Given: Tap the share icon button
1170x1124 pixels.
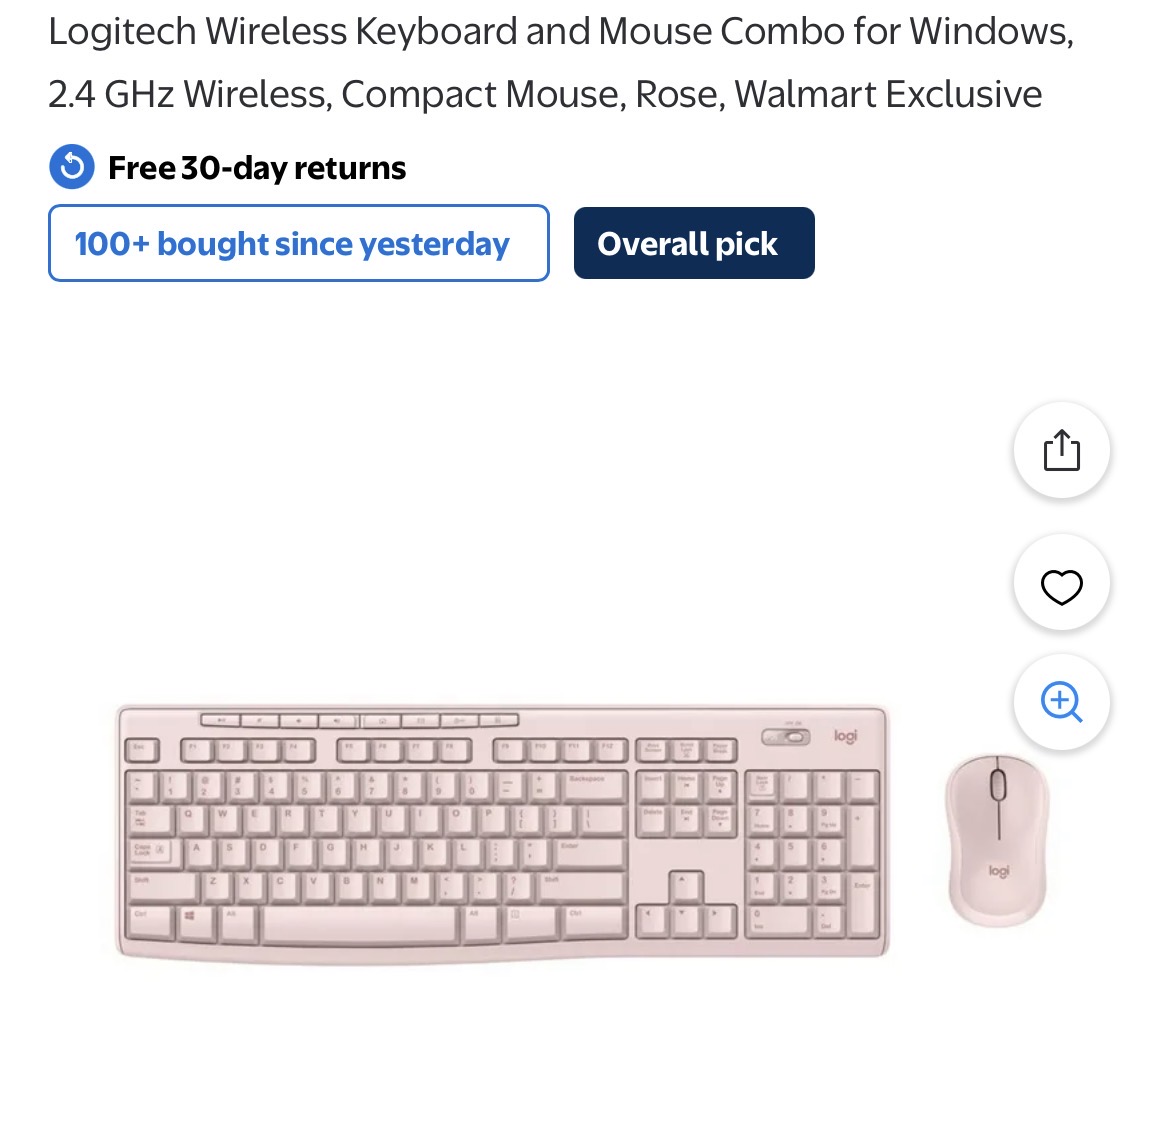Looking at the screenshot, I should pyautogui.click(x=1061, y=450).
